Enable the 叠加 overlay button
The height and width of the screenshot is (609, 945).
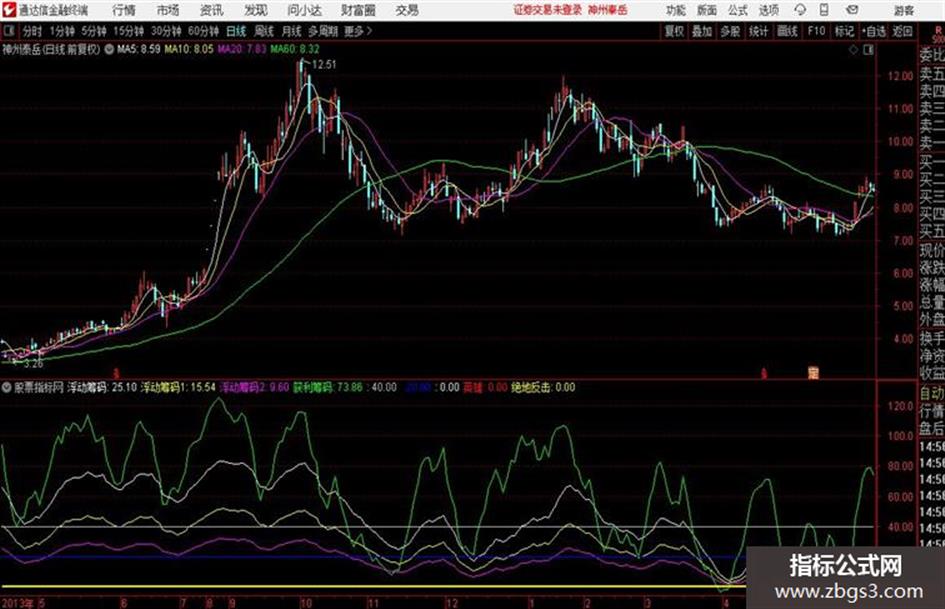pos(702,31)
